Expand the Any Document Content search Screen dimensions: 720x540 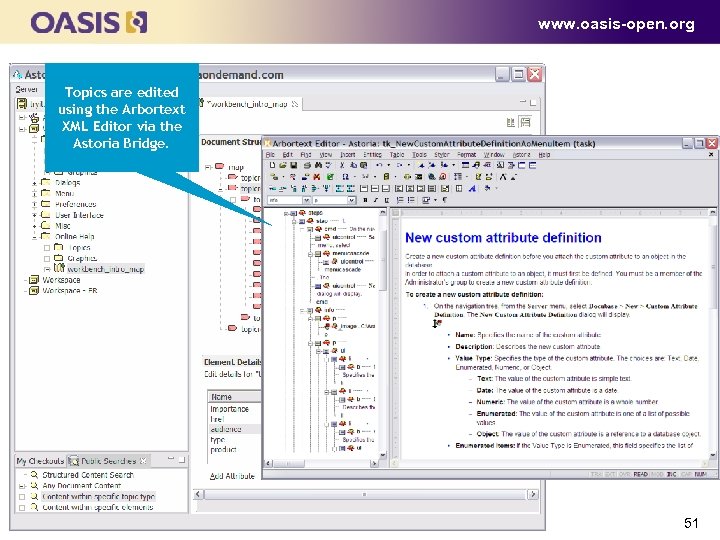pos(22,486)
